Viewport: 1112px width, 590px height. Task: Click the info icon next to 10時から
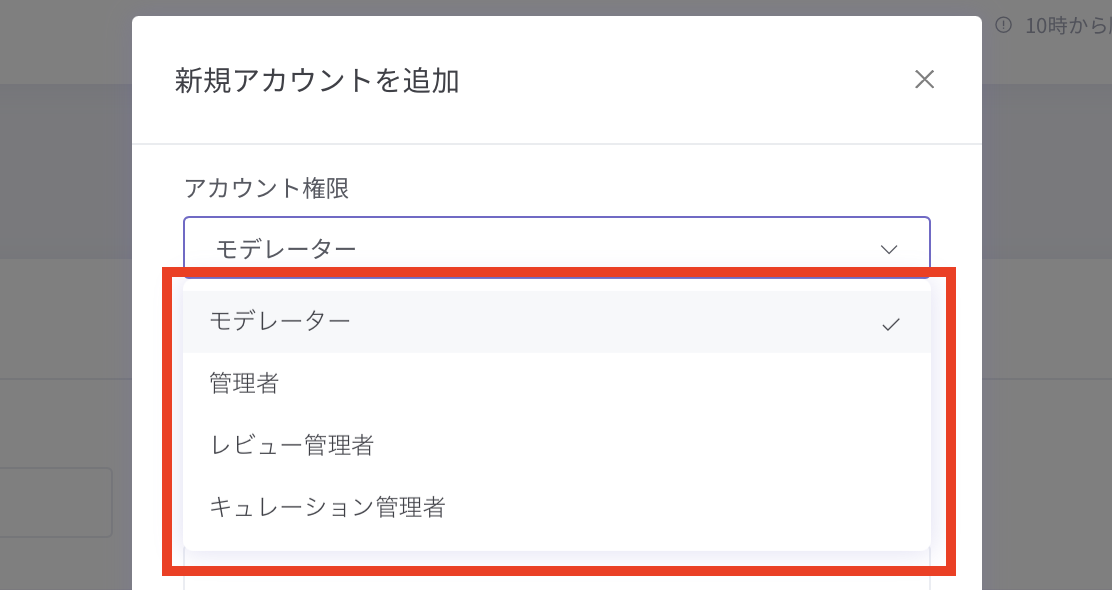coord(1003,25)
